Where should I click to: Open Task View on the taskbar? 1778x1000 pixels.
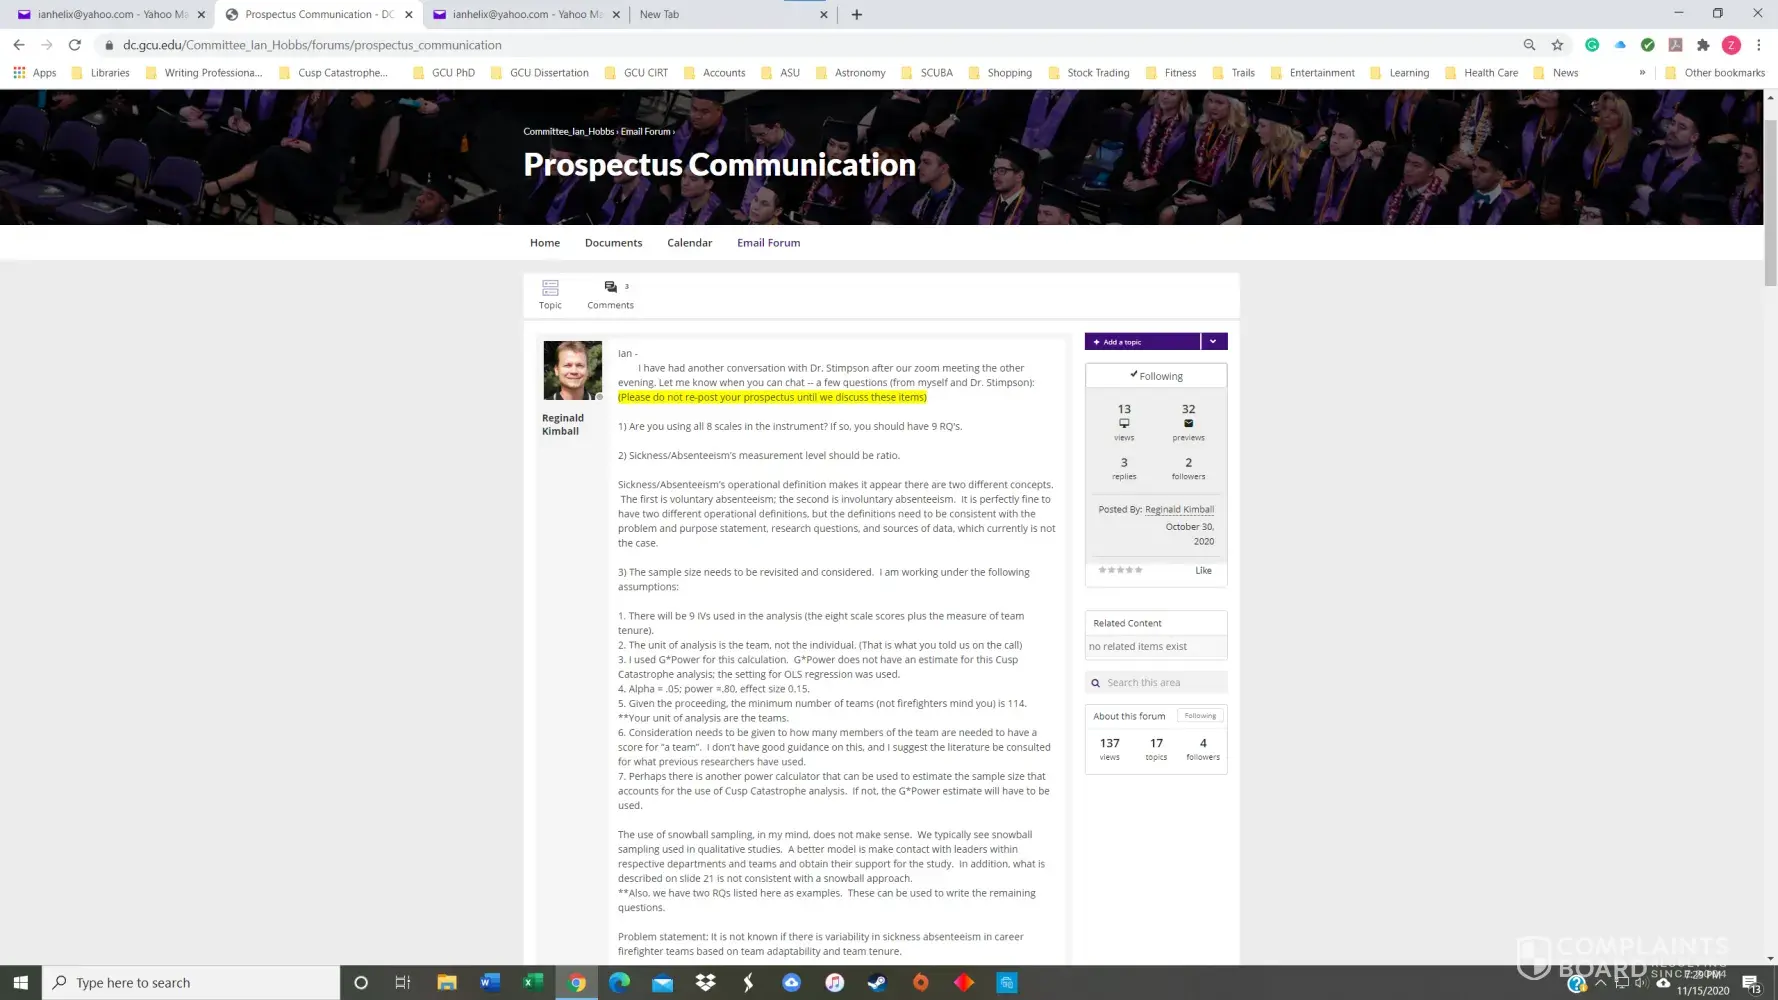pos(403,982)
